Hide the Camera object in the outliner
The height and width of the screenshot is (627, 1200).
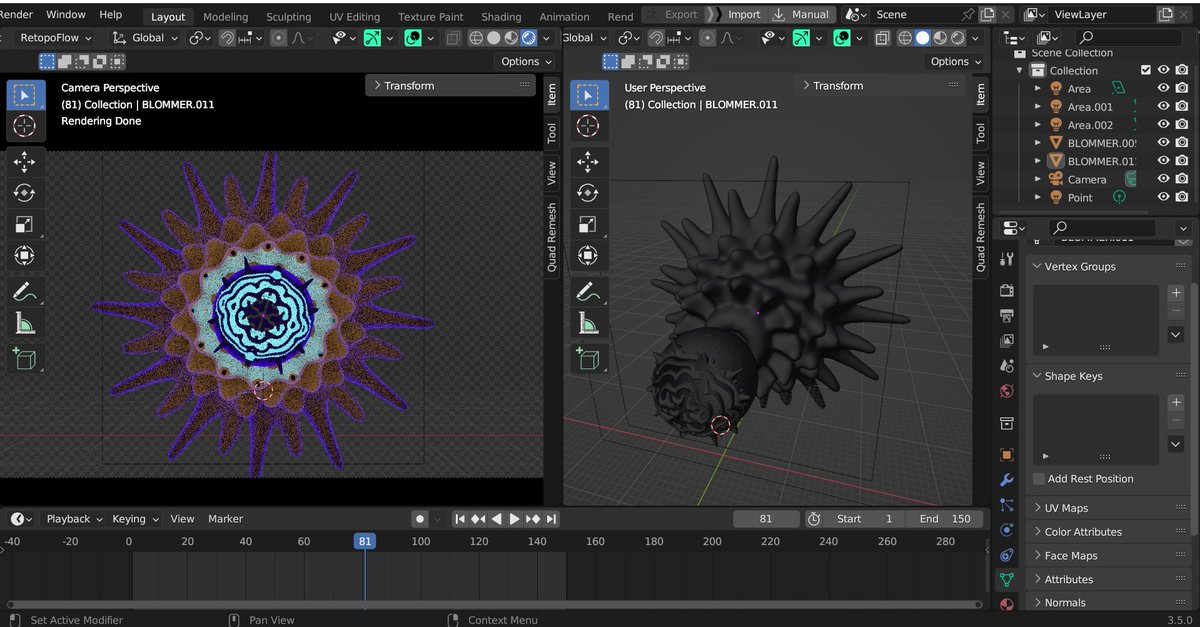pyautogui.click(x=1163, y=179)
